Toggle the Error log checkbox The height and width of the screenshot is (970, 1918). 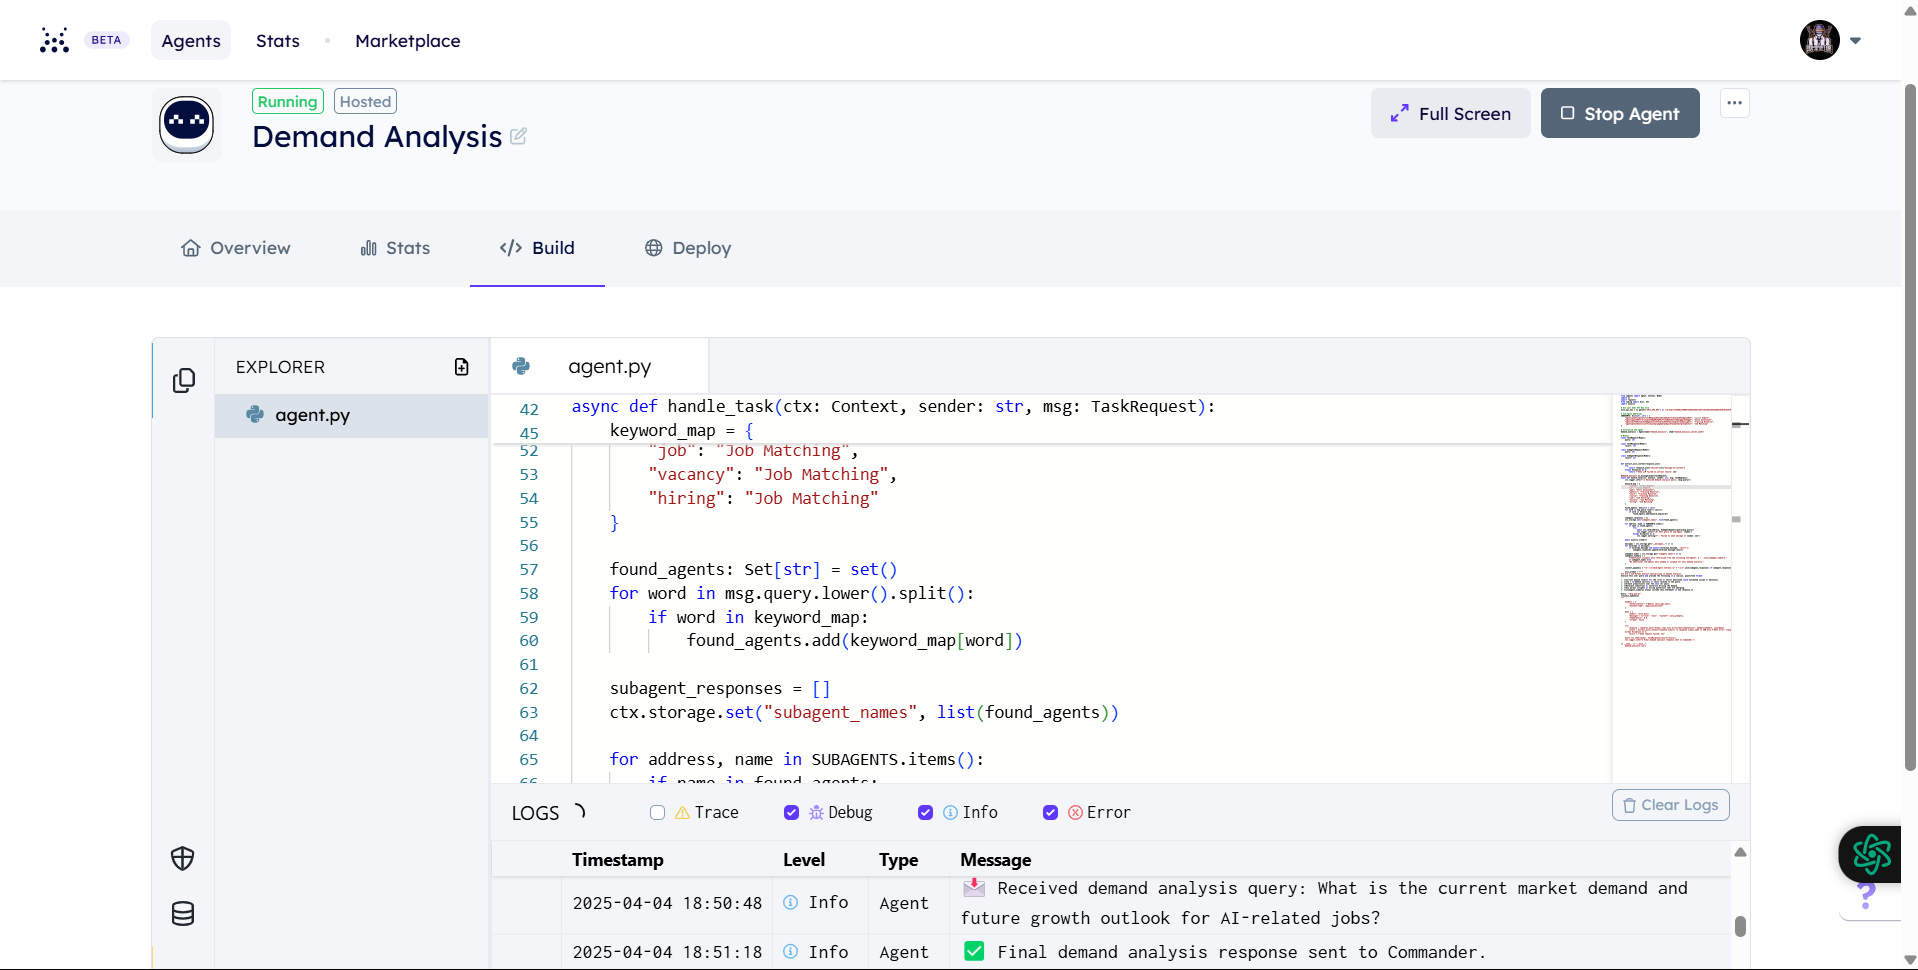tap(1050, 812)
